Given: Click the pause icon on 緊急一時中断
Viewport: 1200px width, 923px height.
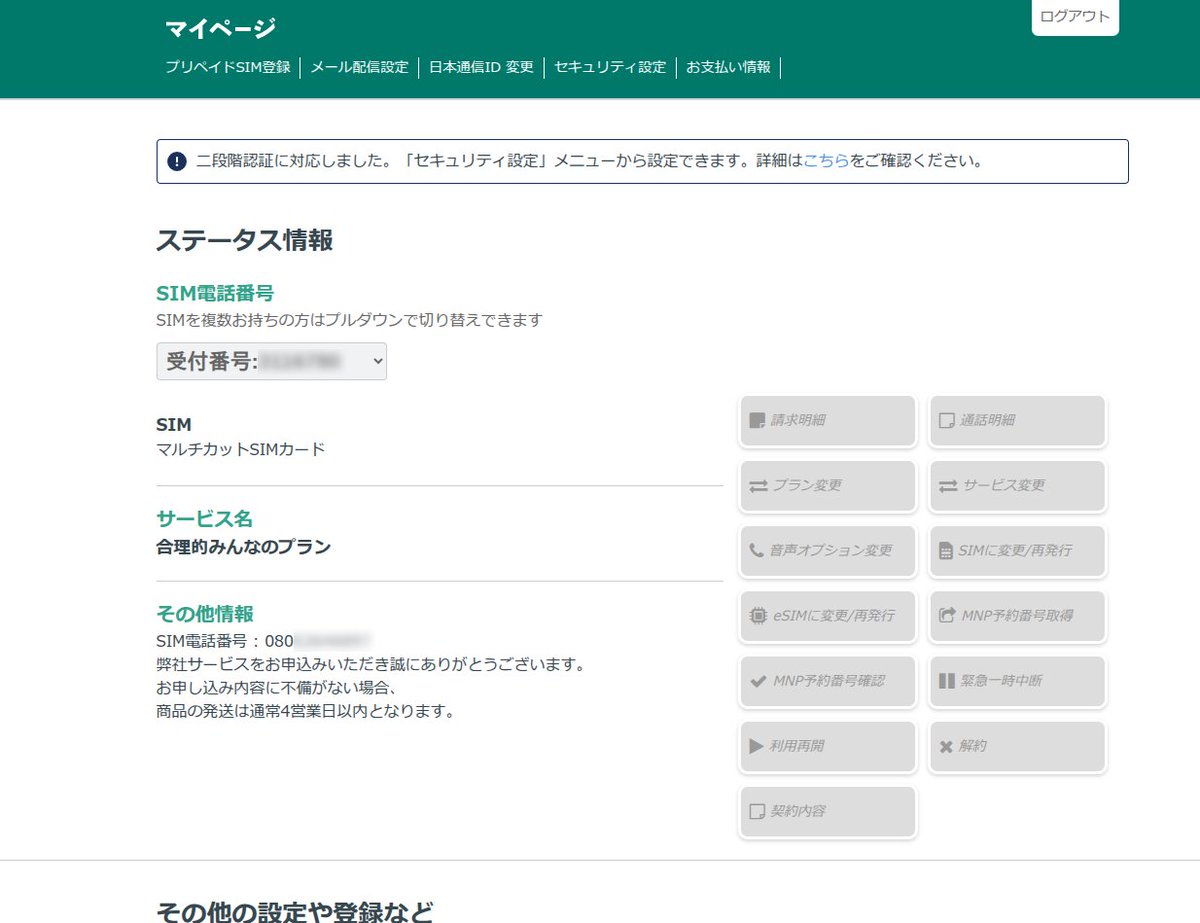Looking at the screenshot, I should click(x=948, y=681).
